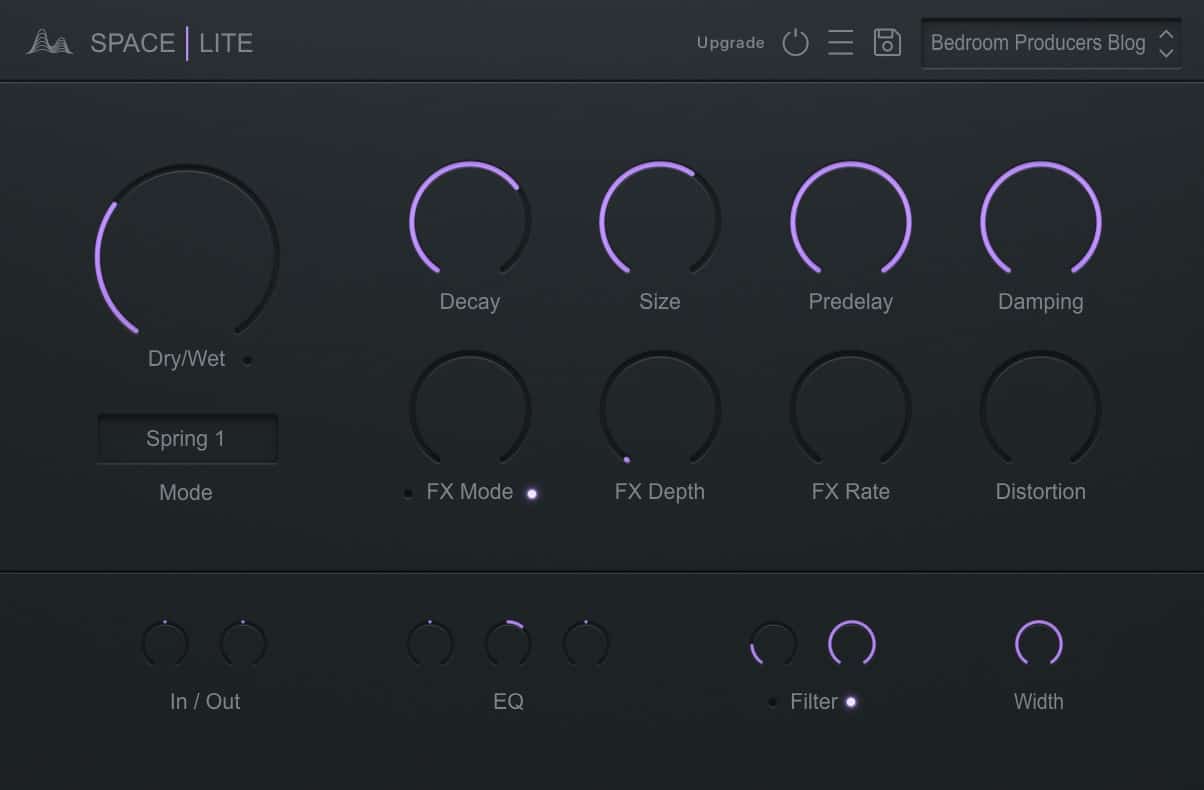1204x790 pixels.
Task: Click the lit right Filter dot
Action: [x=851, y=702]
